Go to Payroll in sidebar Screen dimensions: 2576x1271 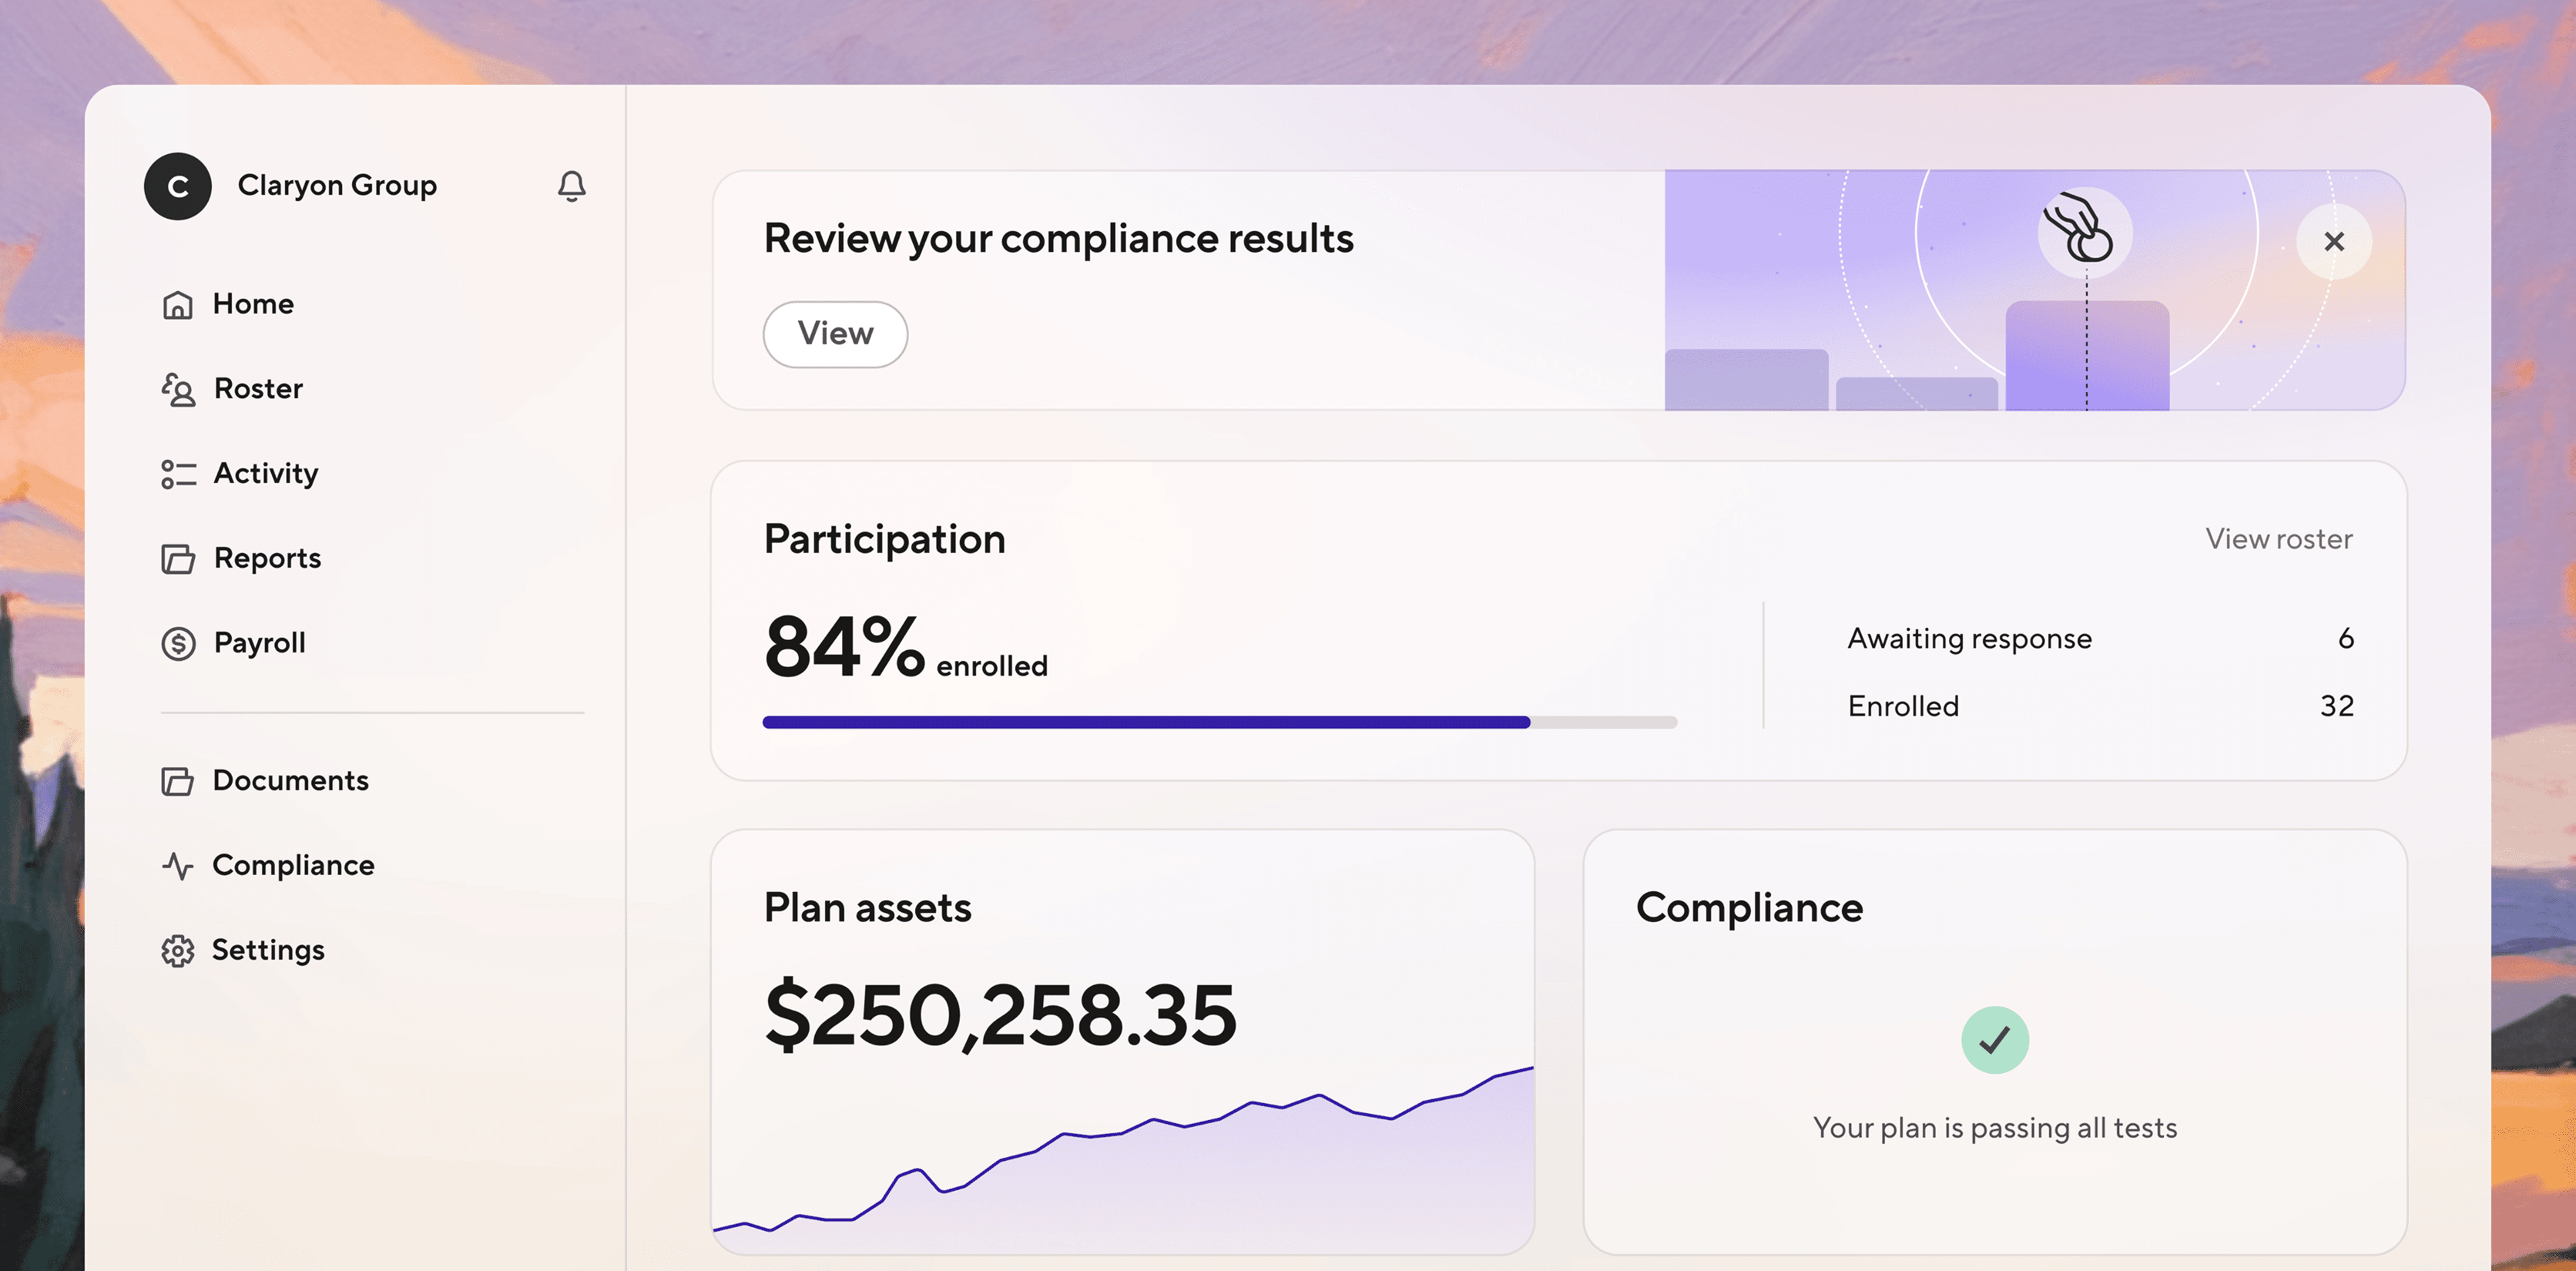(x=259, y=643)
